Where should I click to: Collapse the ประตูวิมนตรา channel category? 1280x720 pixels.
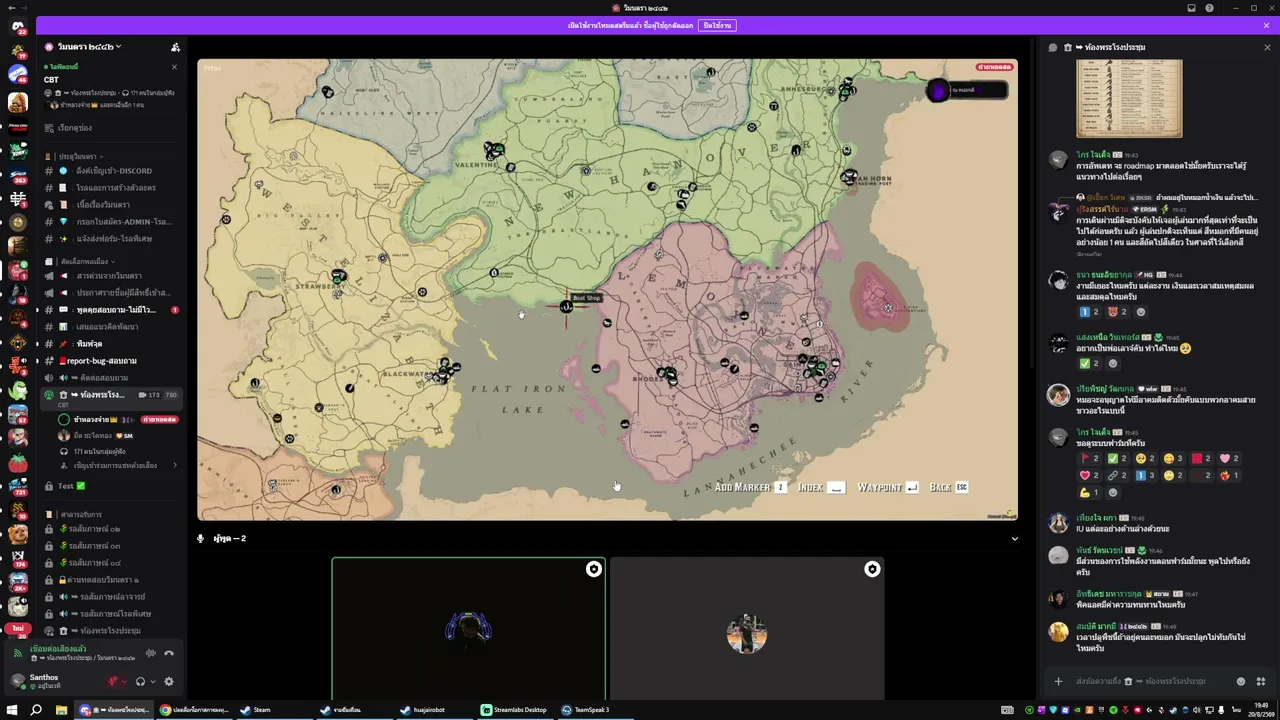coord(78,157)
